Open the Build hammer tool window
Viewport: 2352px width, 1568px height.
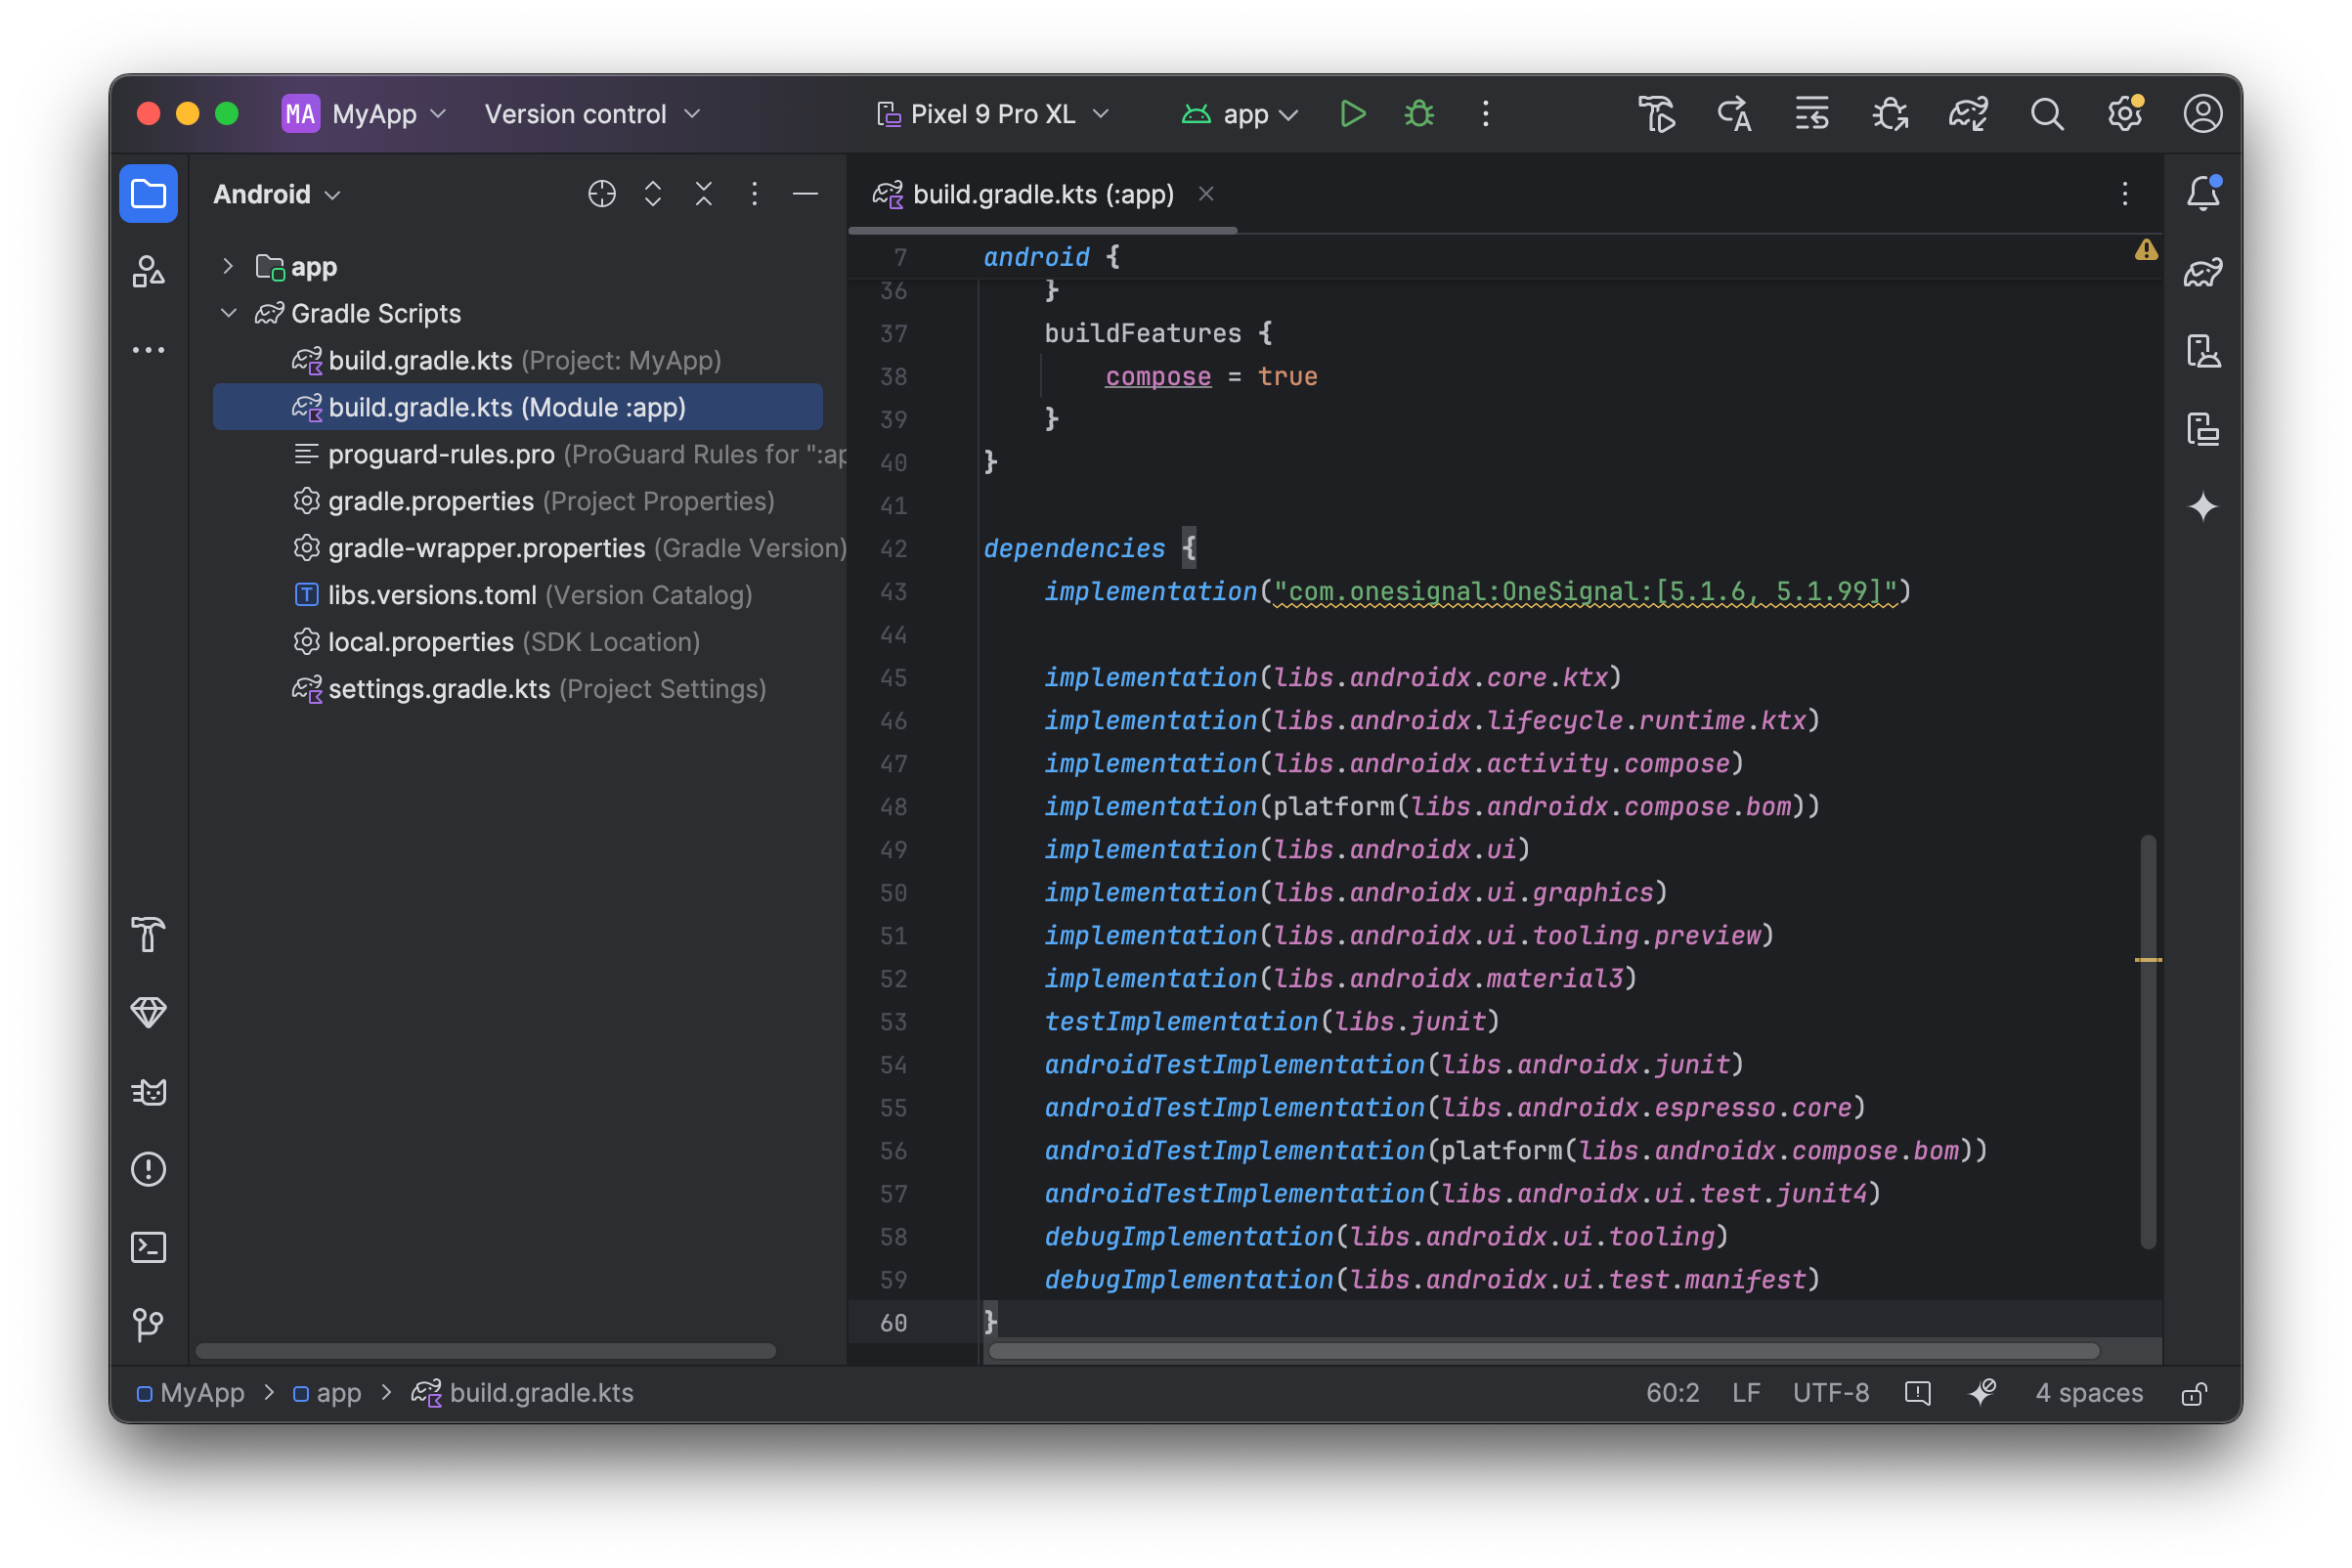pos(149,935)
